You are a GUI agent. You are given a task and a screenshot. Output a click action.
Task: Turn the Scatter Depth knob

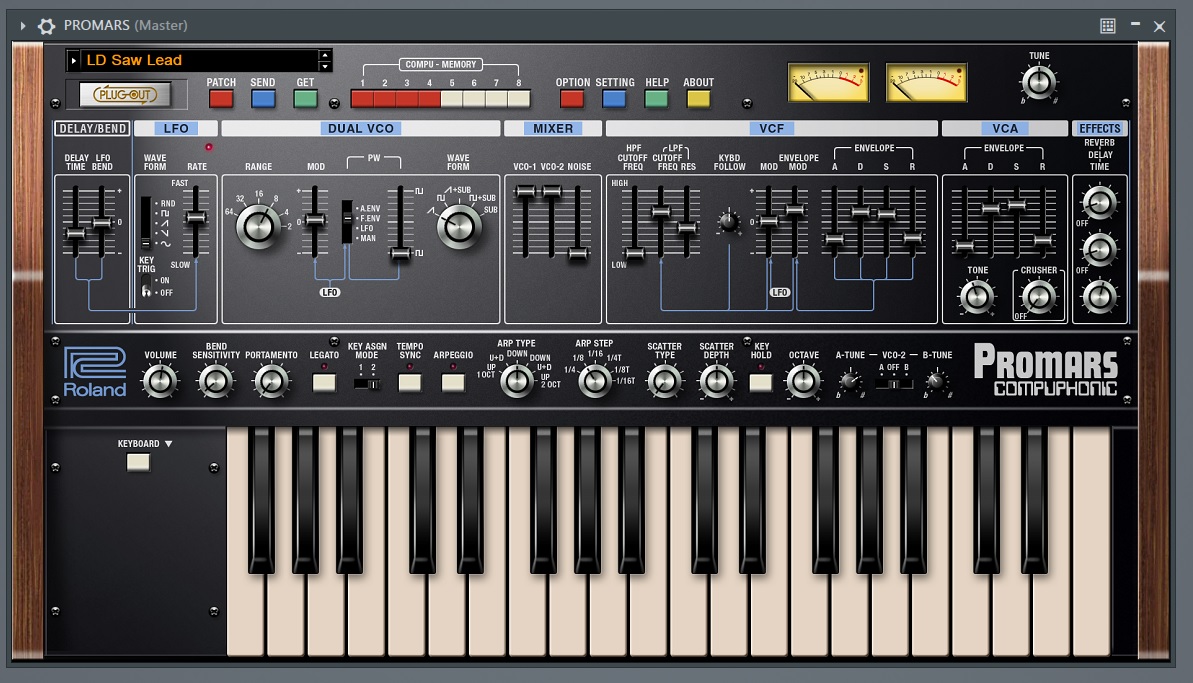click(716, 381)
